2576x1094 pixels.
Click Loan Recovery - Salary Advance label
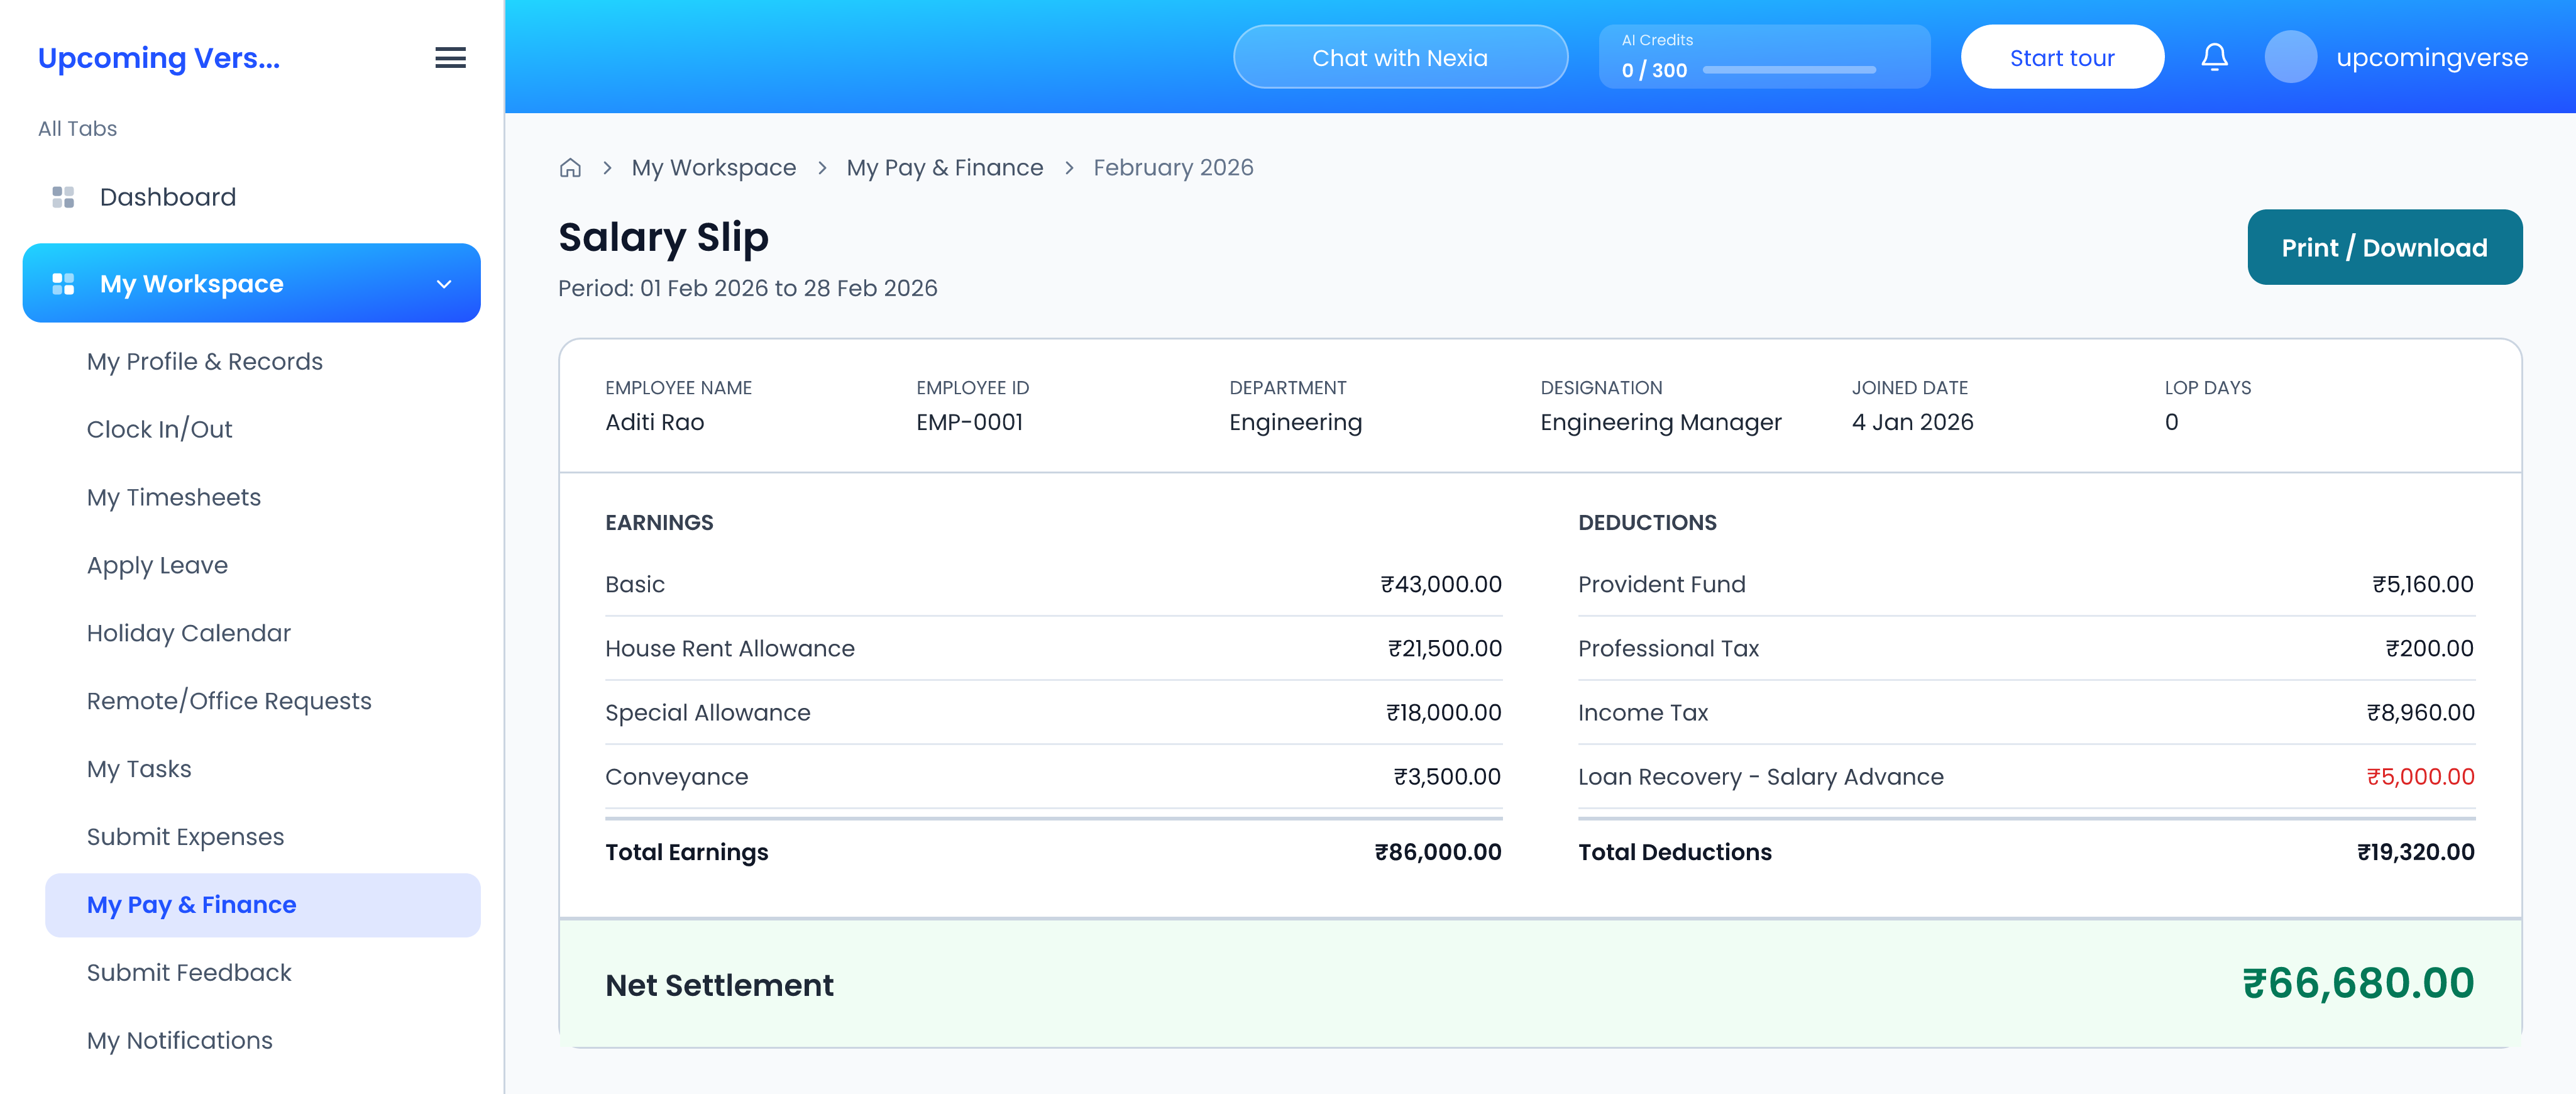click(x=1760, y=777)
